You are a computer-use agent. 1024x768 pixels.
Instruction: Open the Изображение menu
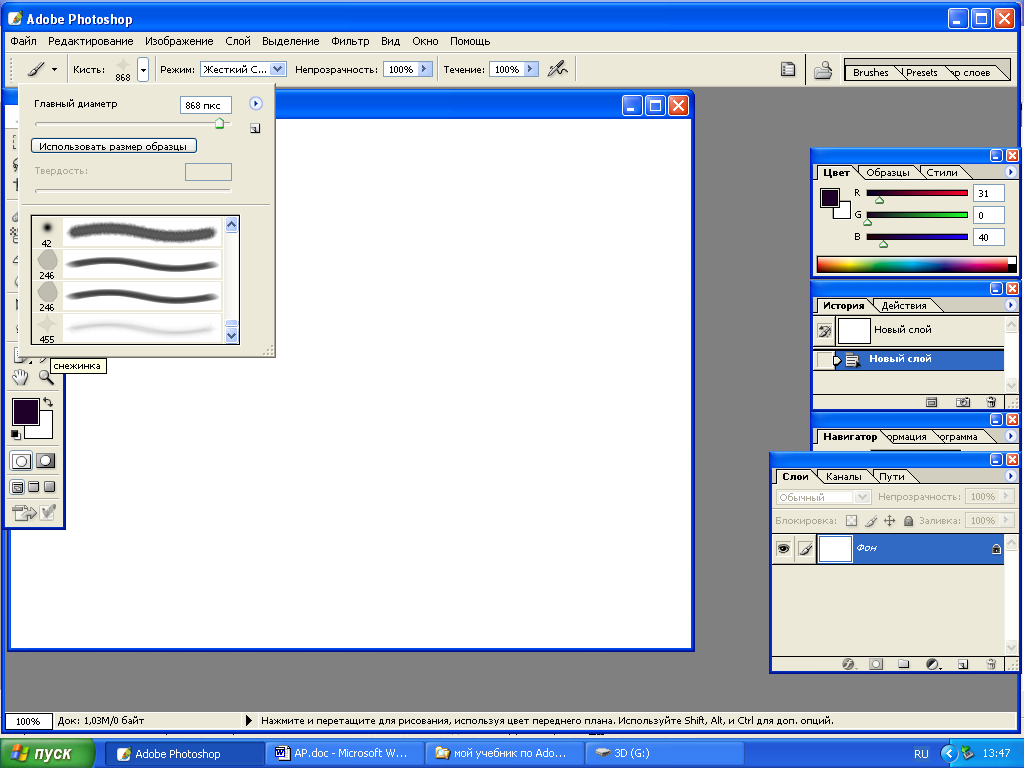[x=179, y=41]
